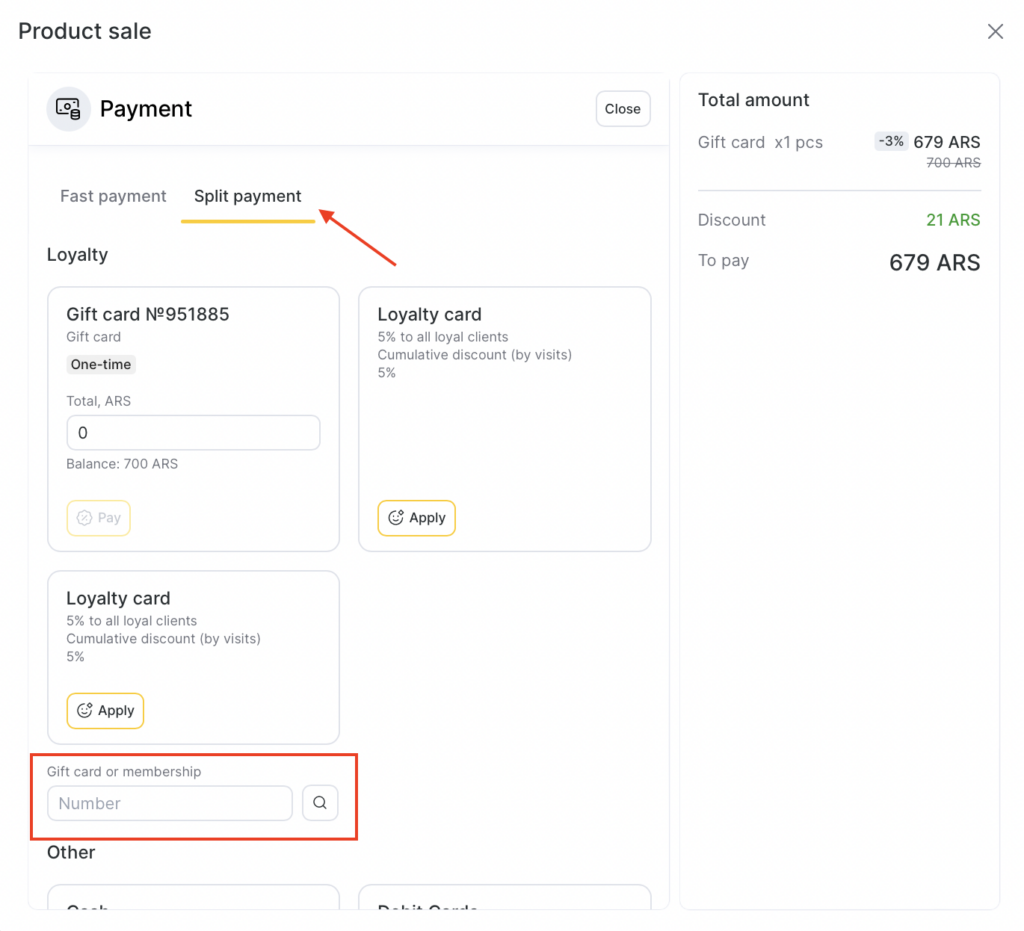Click the Balance: 700 ARS text

click(122, 464)
